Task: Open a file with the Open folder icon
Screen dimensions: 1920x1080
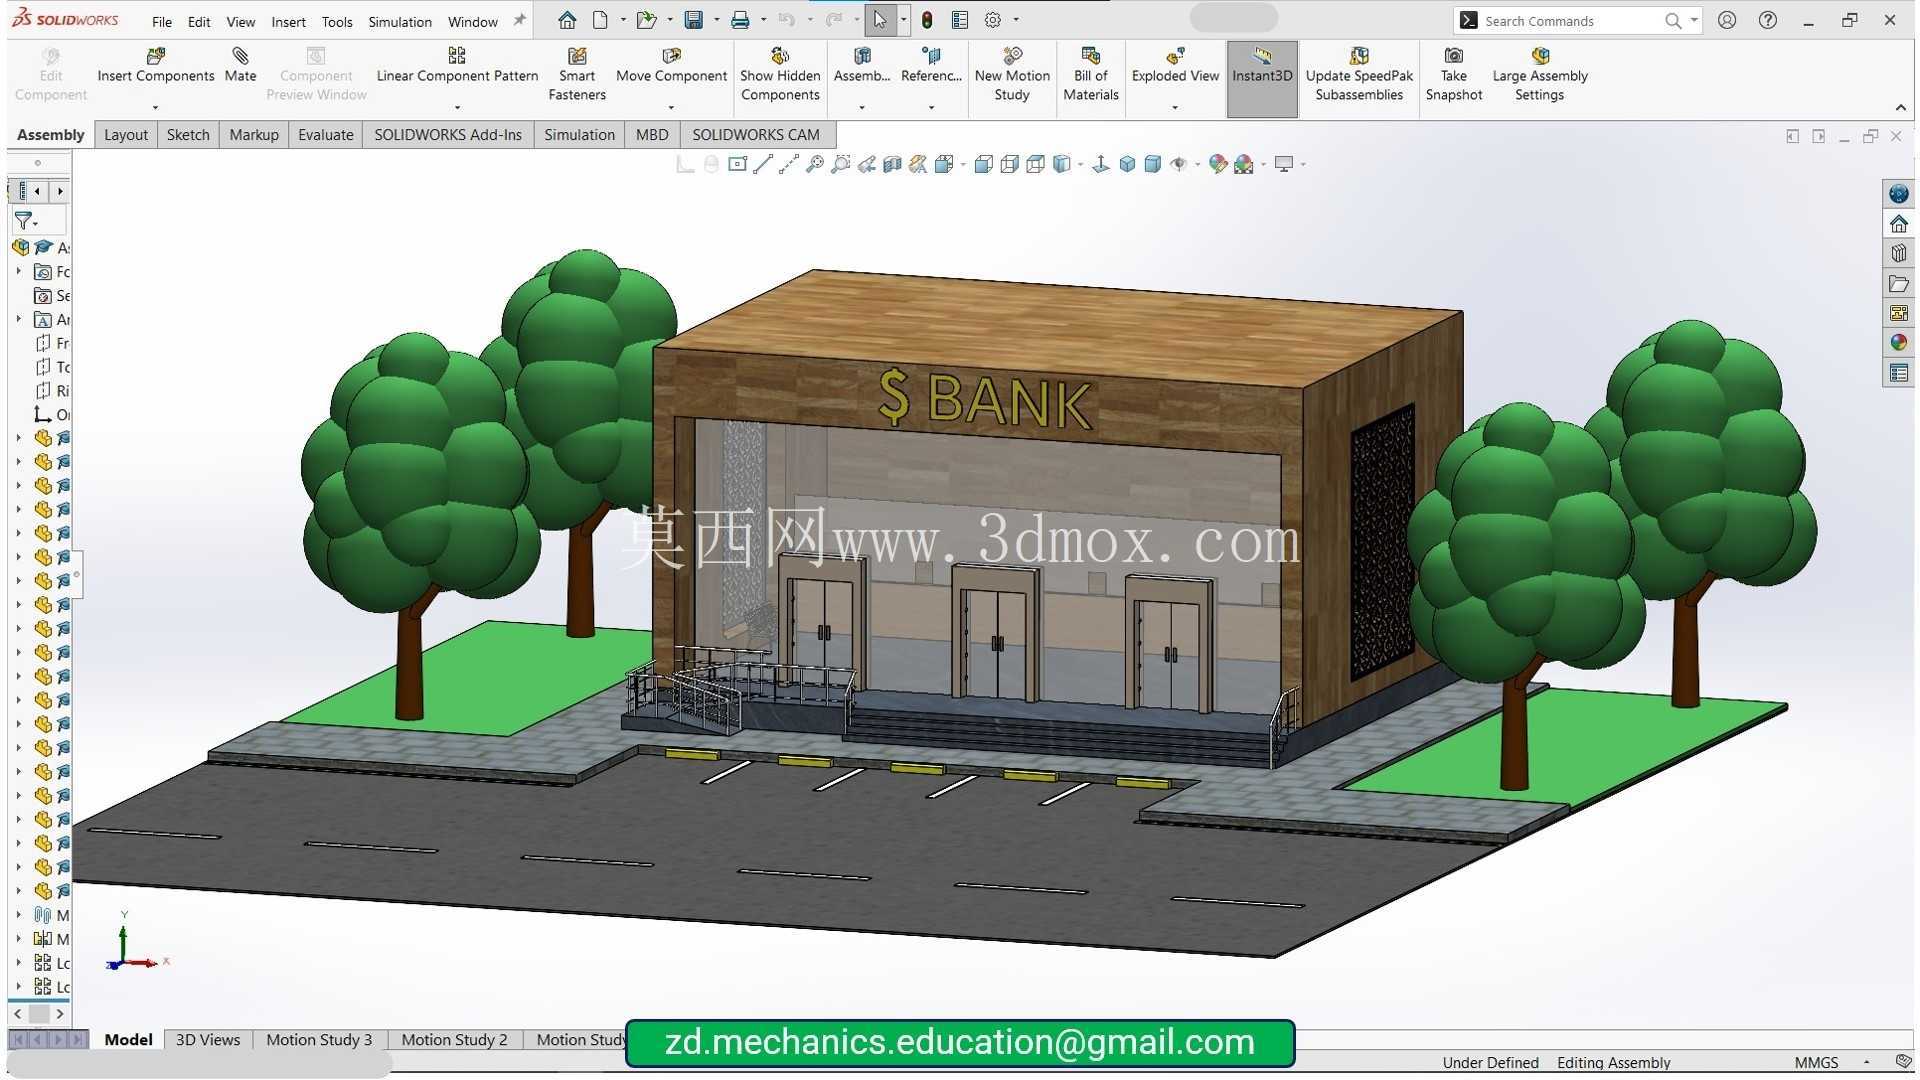Action: pos(646,20)
